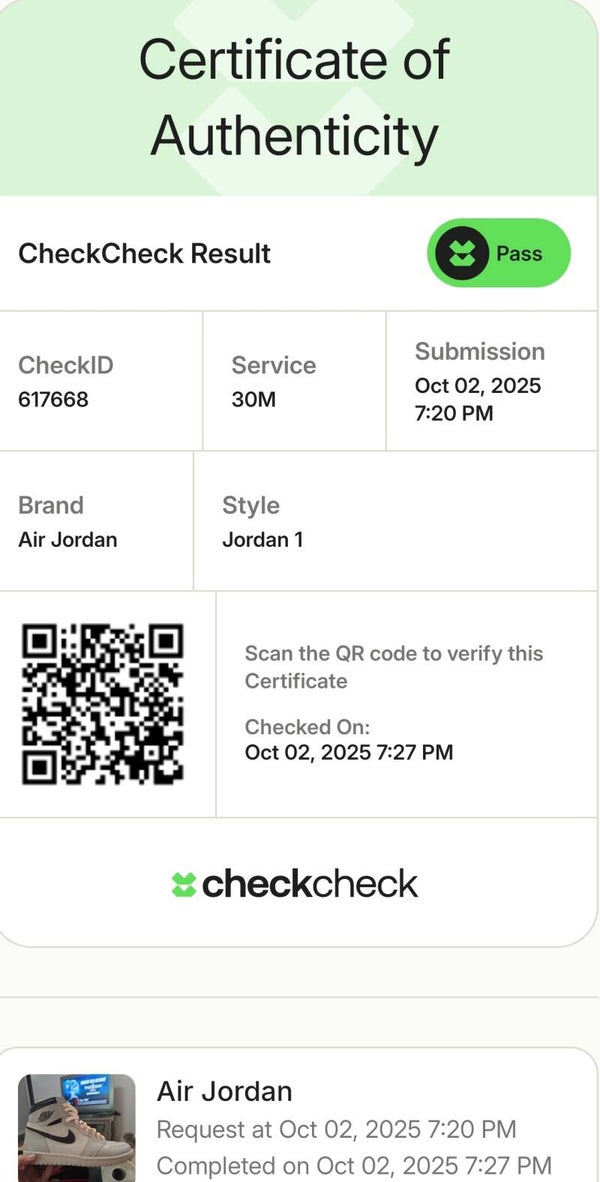Image resolution: width=600 pixels, height=1182 pixels.
Task: Open the Air Jordan request card title
Action: 224,1091
